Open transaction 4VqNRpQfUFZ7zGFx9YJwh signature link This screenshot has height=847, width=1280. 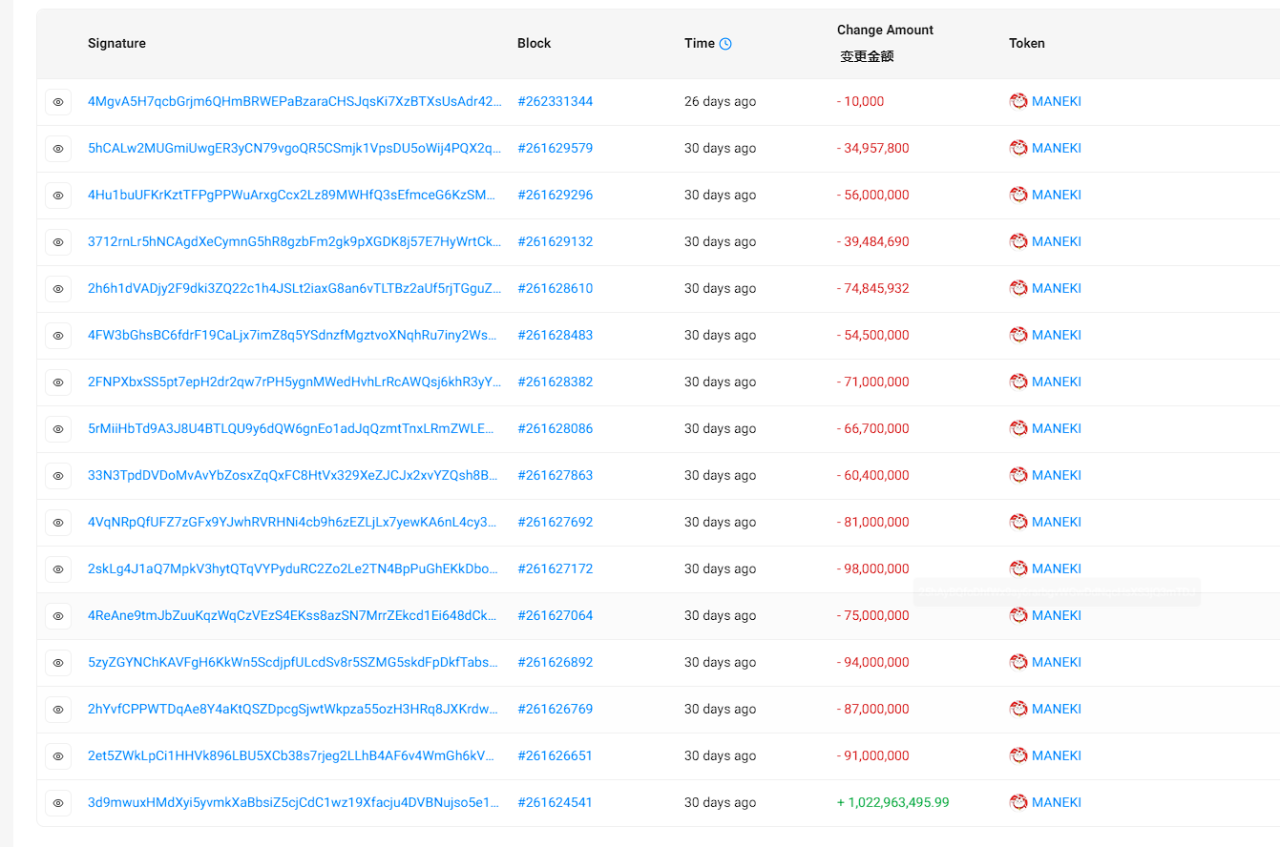pos(292,522)
